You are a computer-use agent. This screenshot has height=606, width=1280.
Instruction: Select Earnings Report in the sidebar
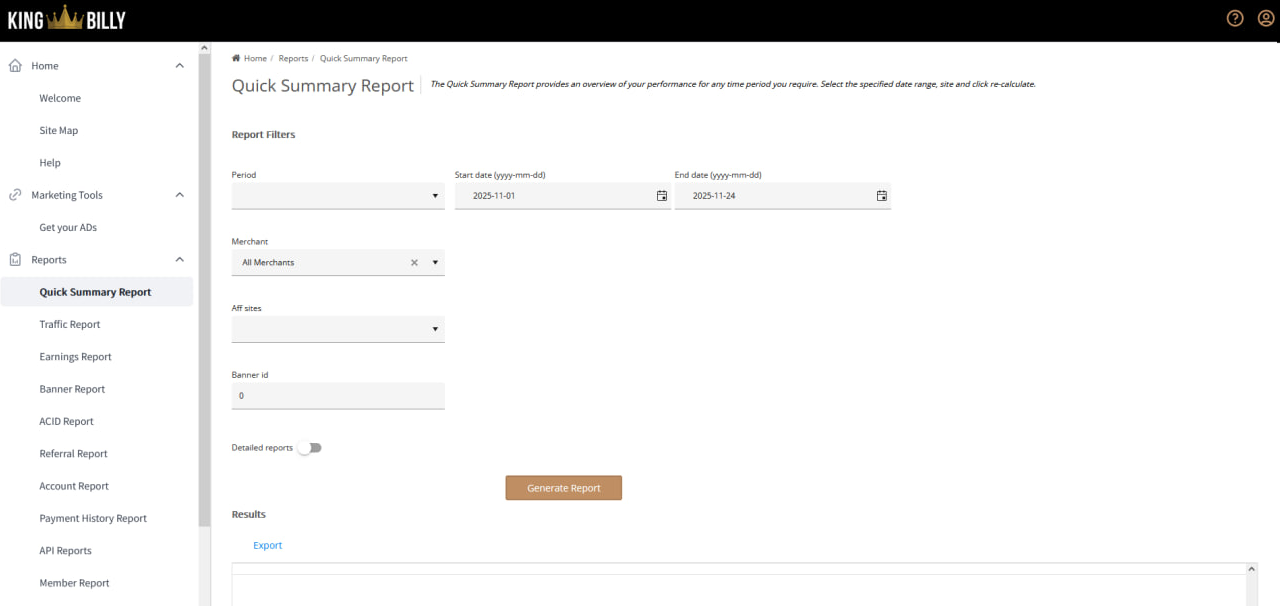click(x=75, y=357)
